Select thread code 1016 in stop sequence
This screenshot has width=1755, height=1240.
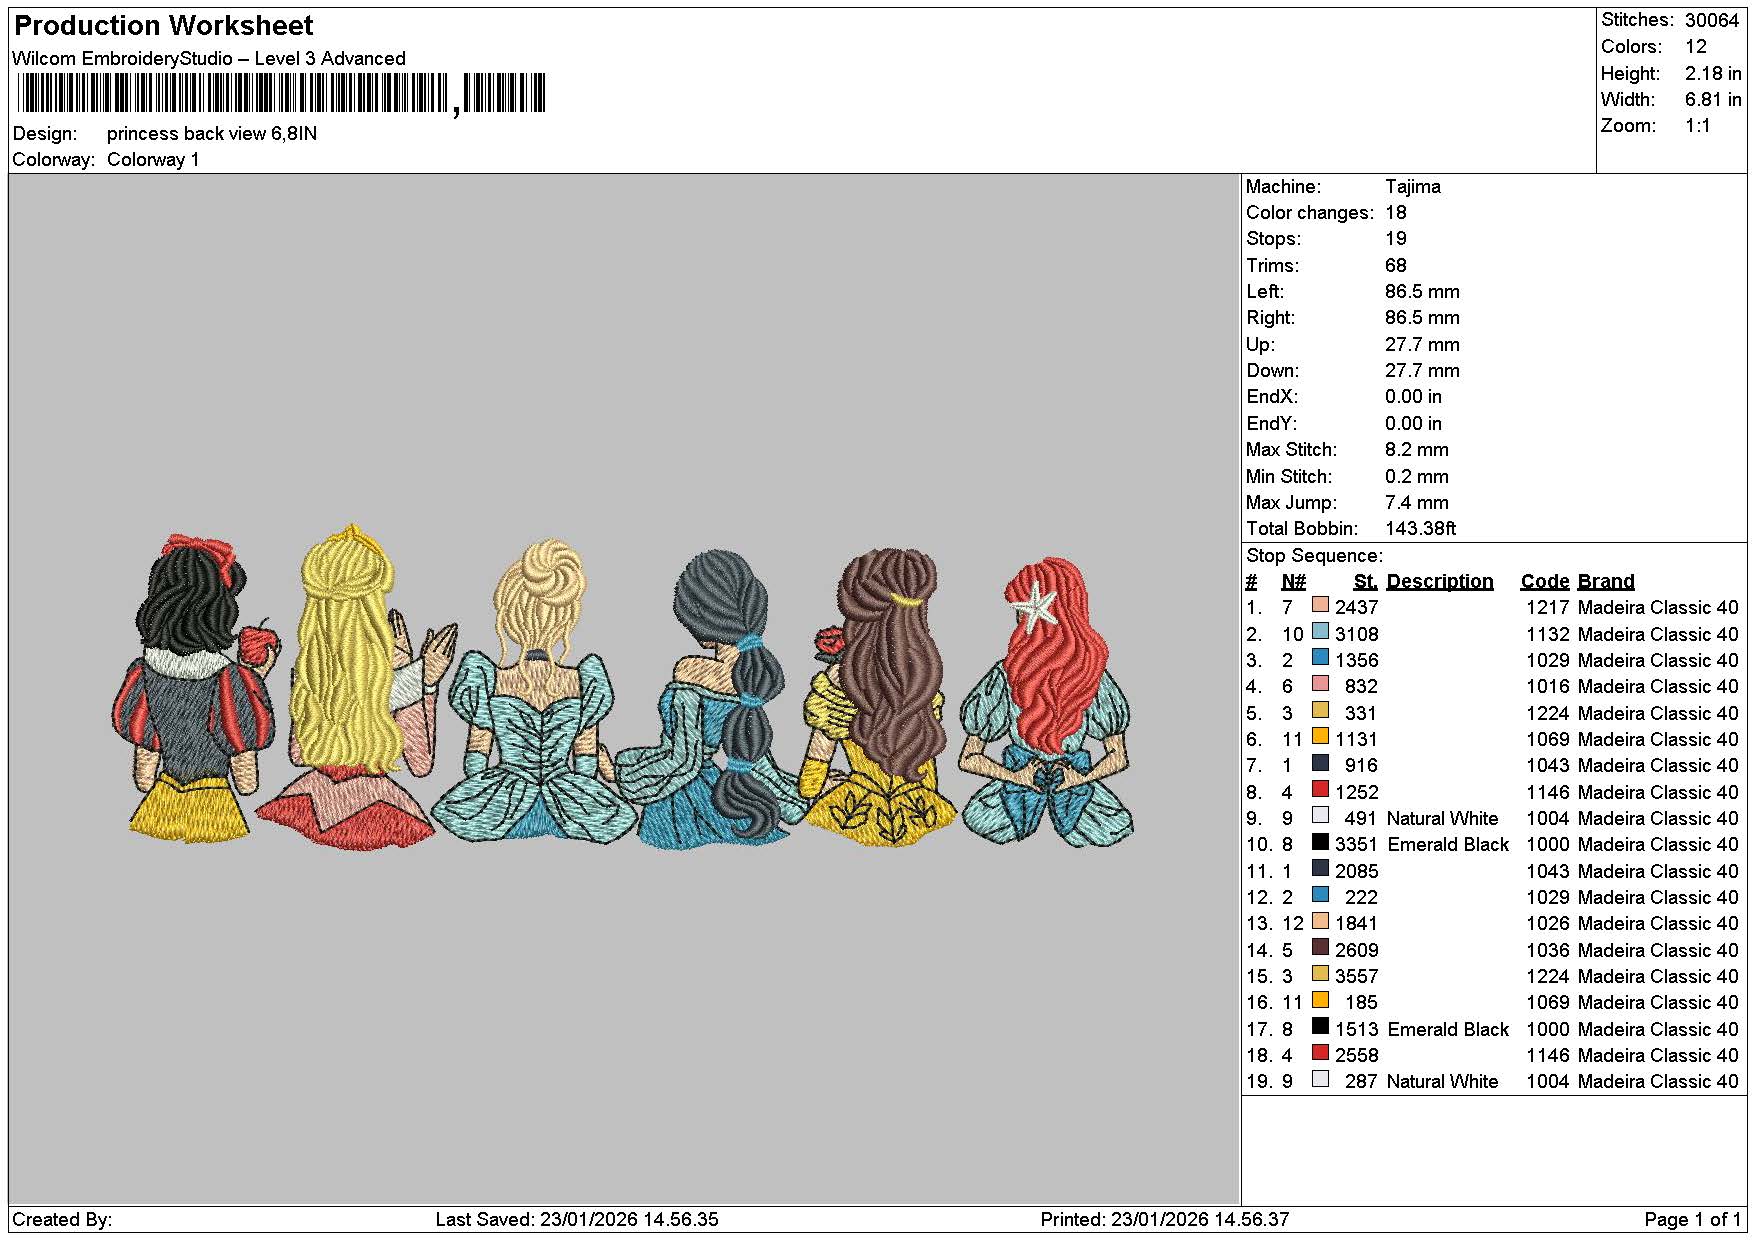tap(1548, 686)
